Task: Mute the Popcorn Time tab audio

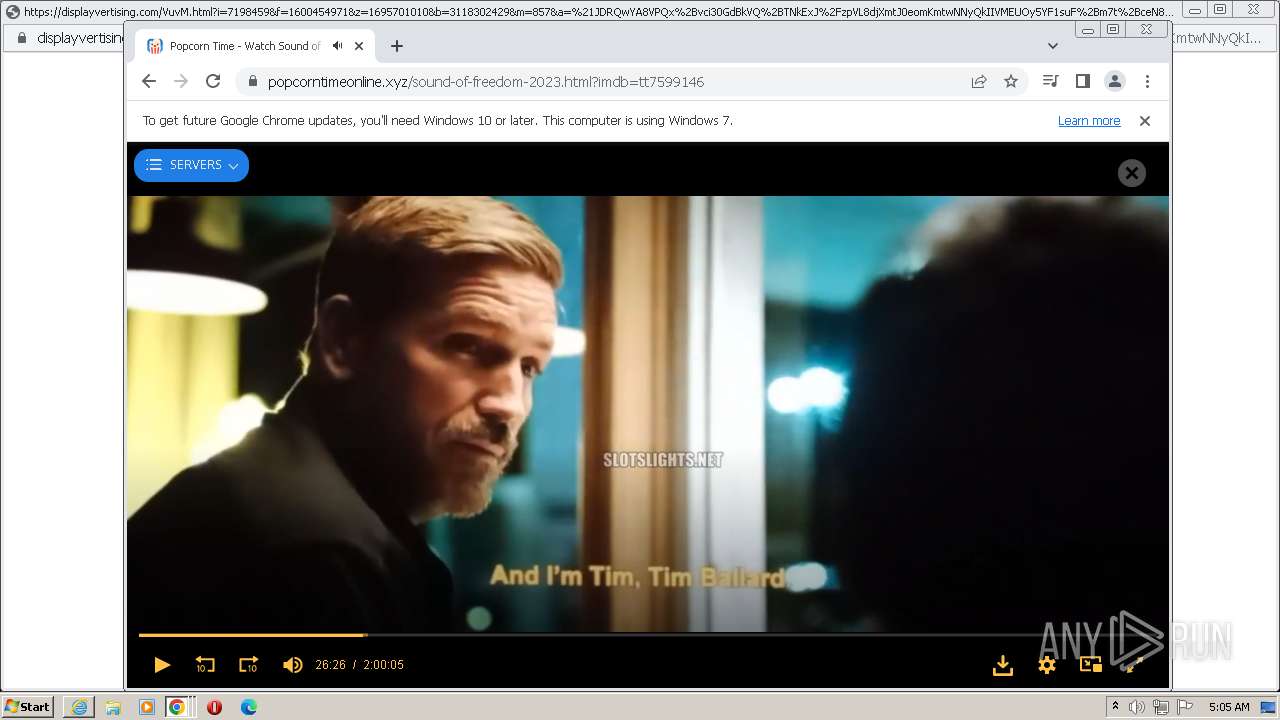Action: click(x=337, y=46)
